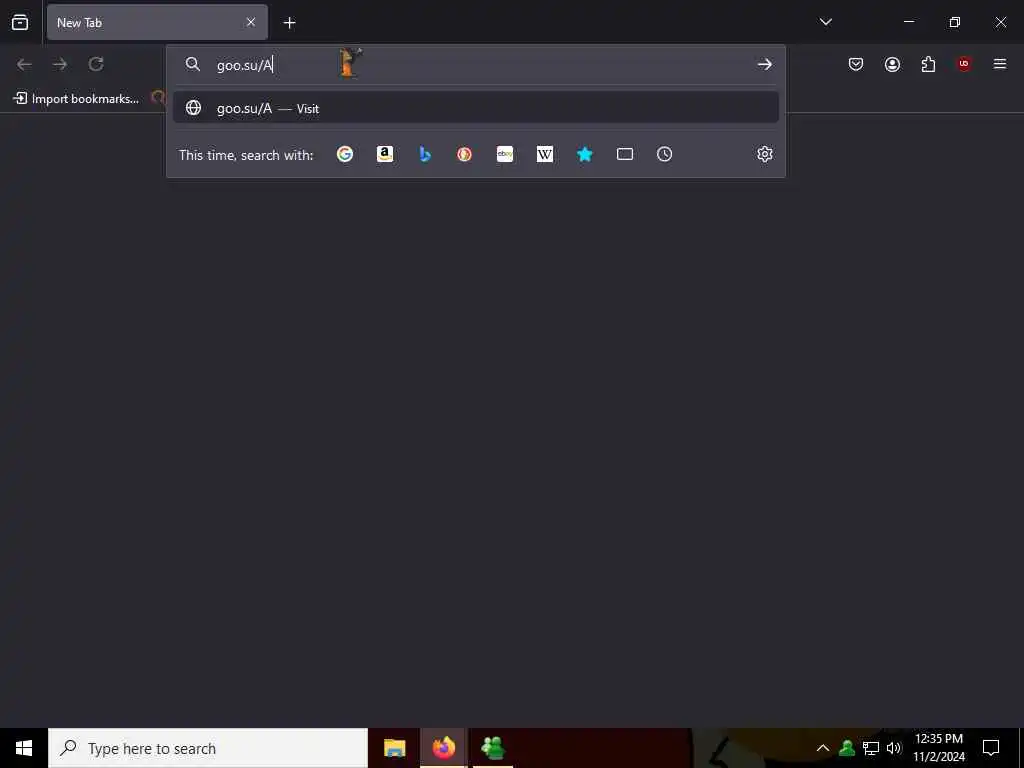1024x768 pixels.
Task: Restore down the Firefox window
Action: coord(955,22)
